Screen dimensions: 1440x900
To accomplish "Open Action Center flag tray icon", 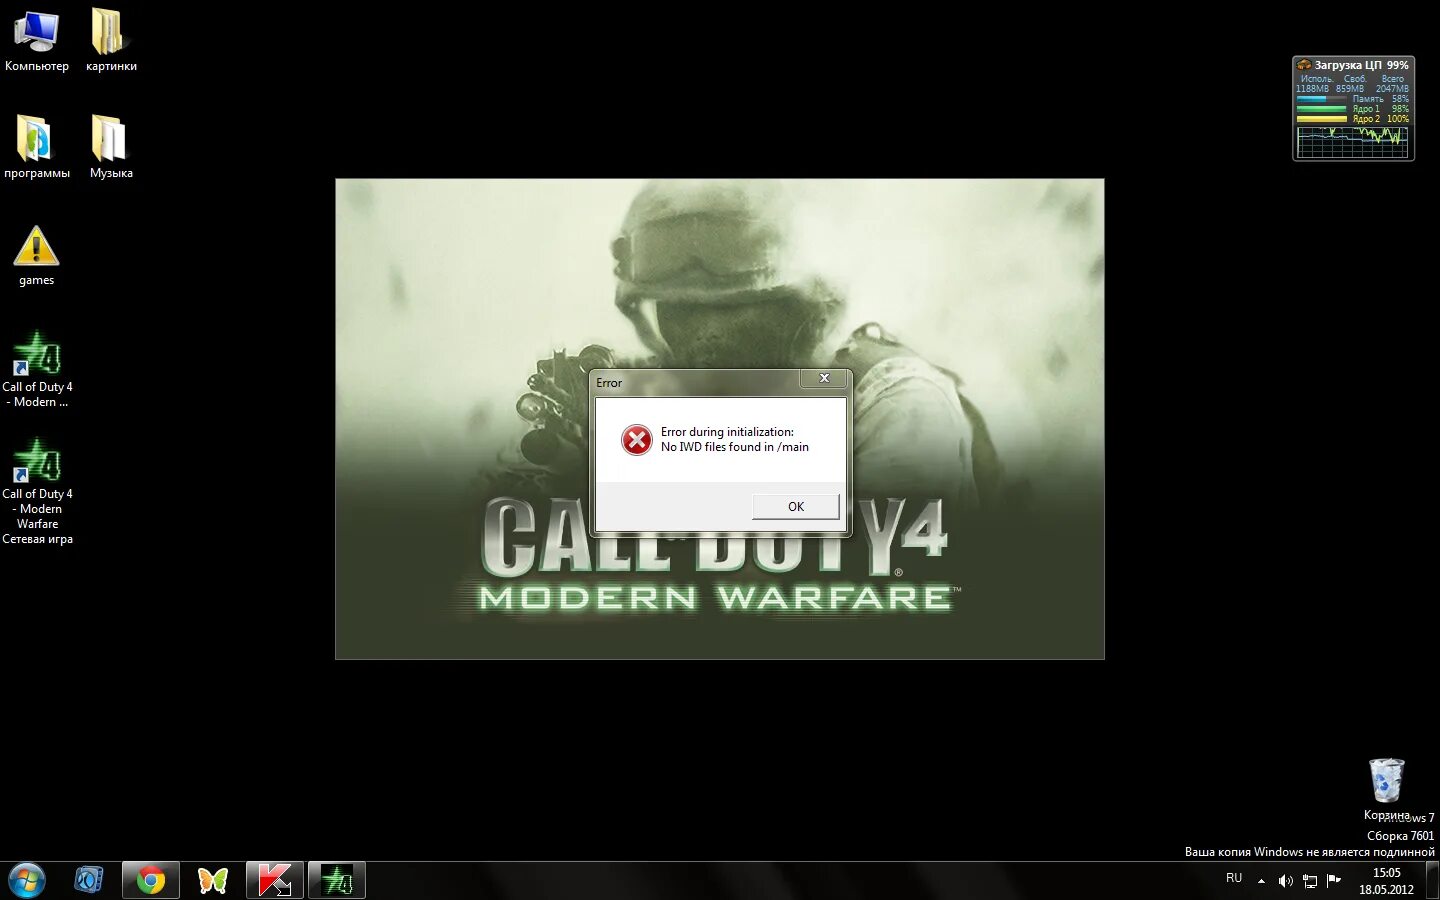I will pyautogui.click(x=1333, y=880).
